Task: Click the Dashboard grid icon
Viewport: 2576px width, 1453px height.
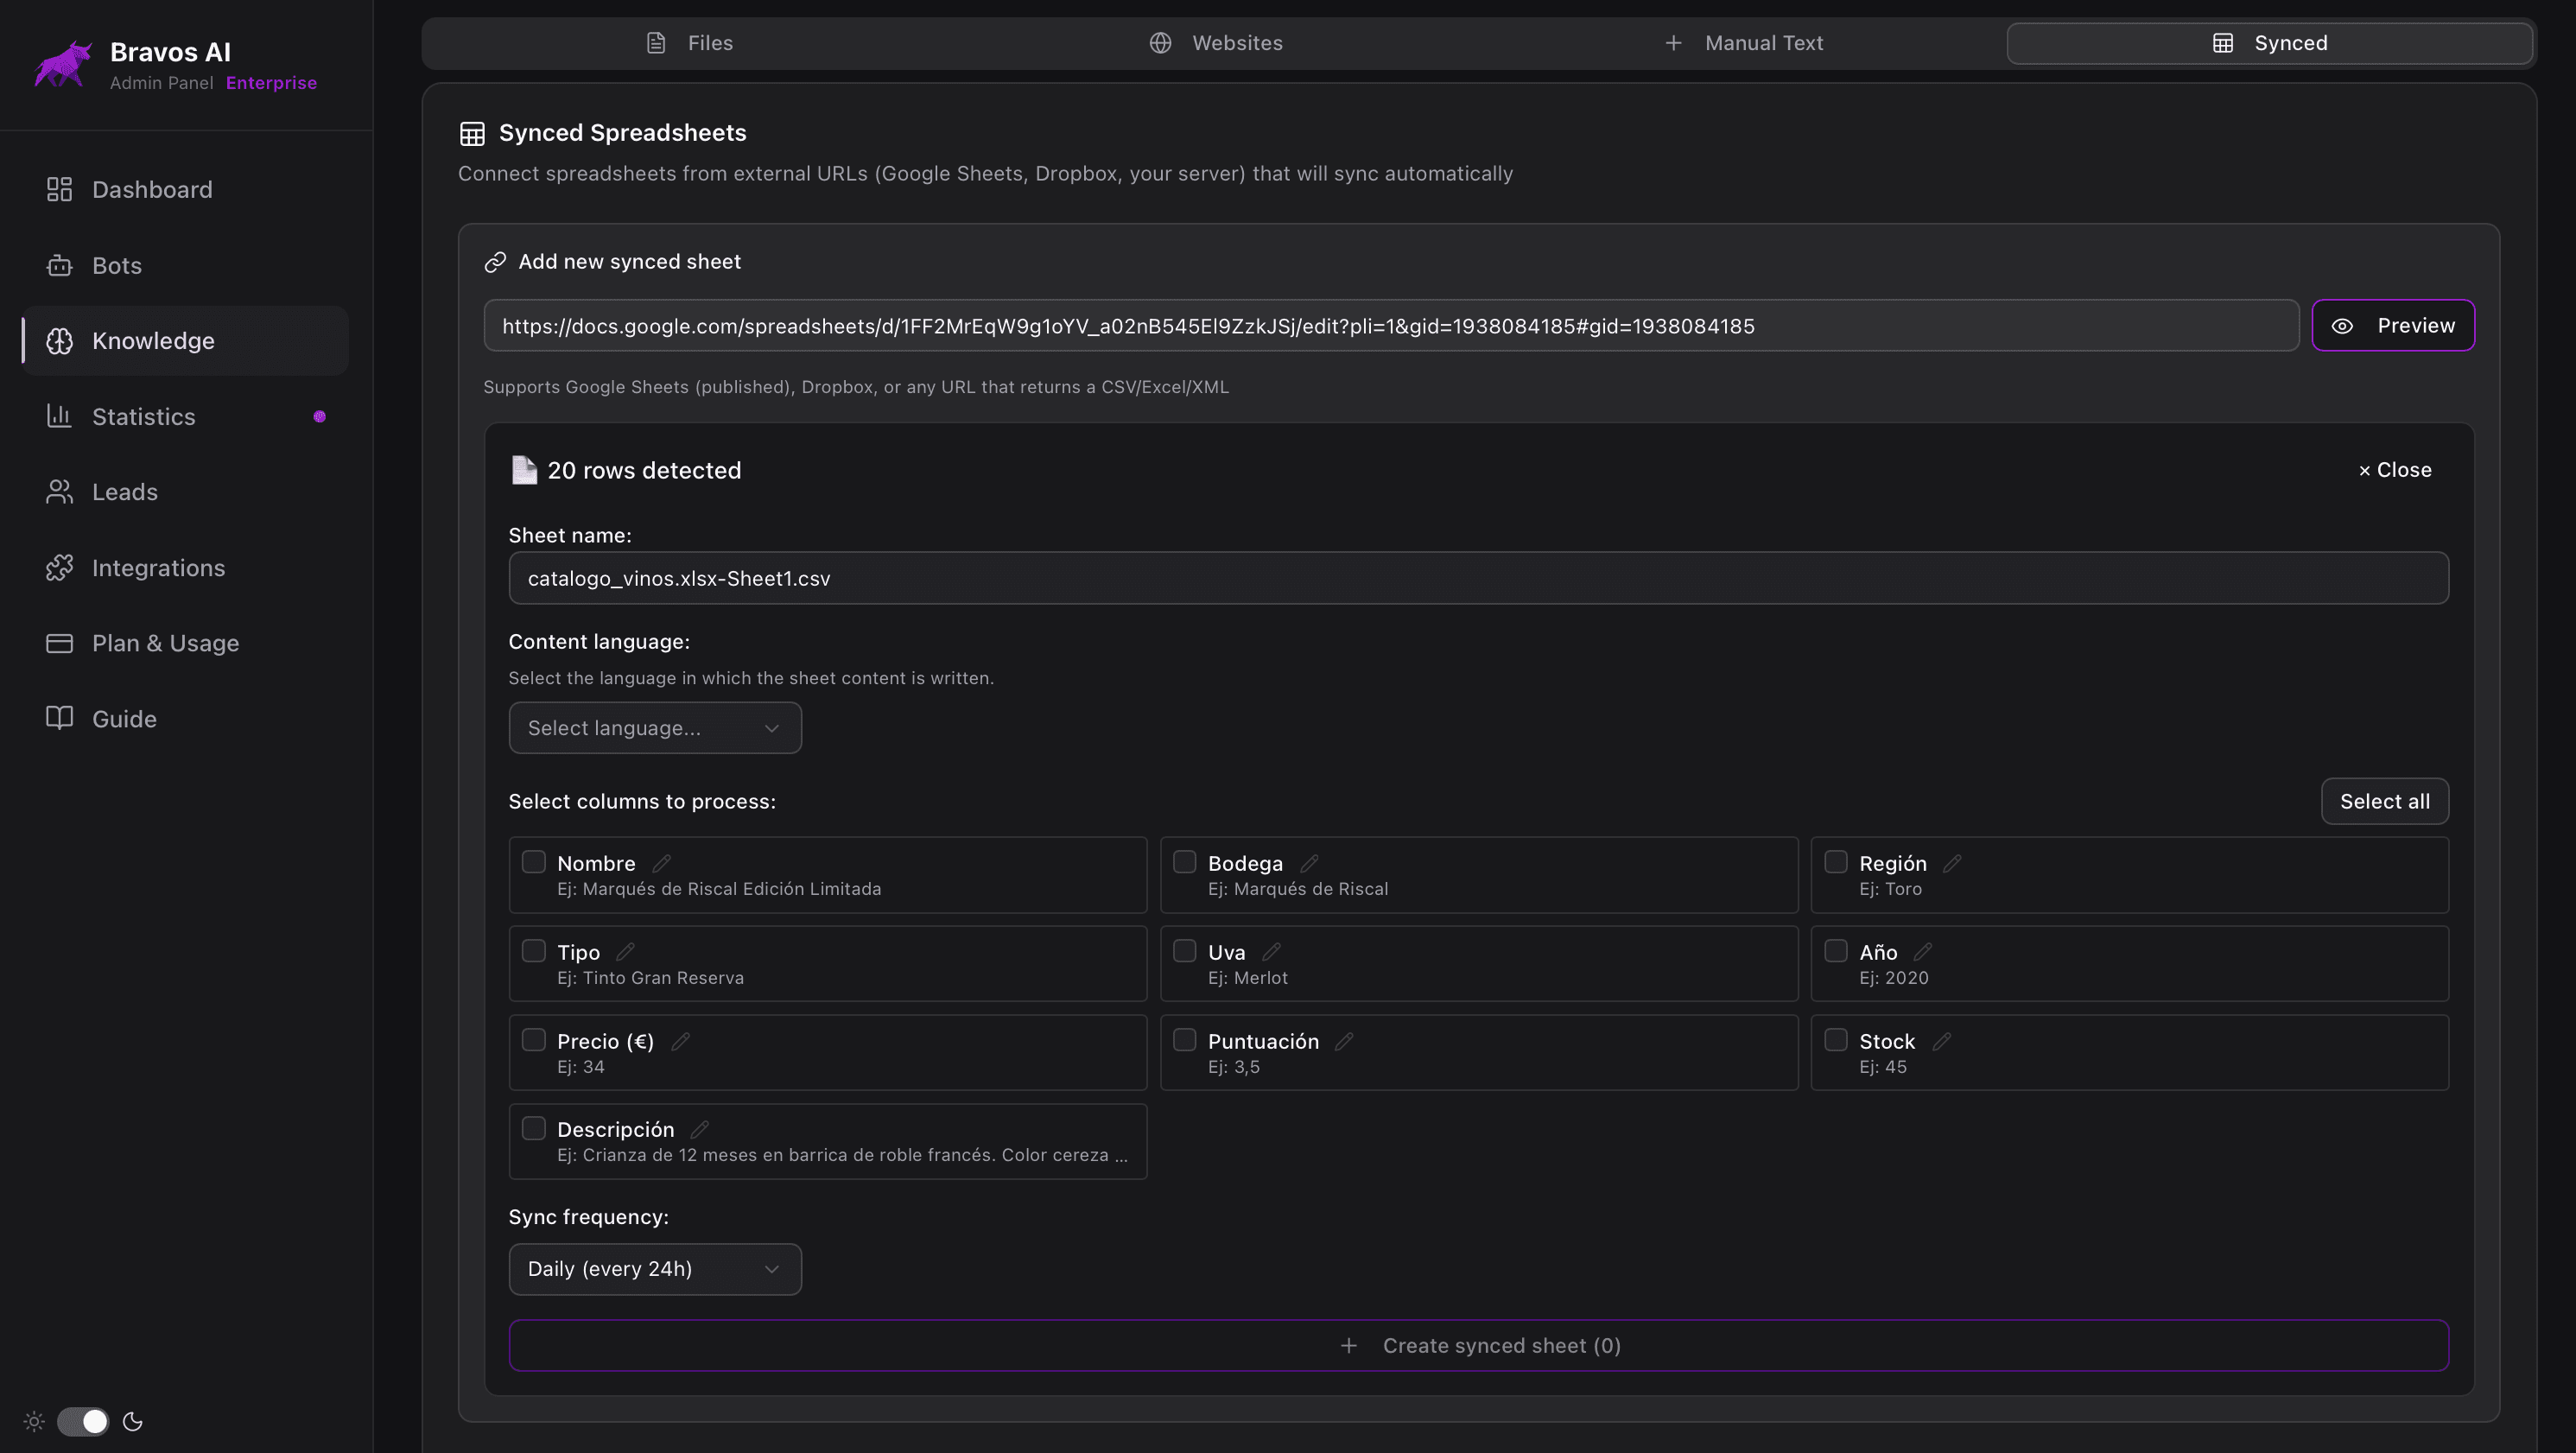Action: (x=59, y=190)
